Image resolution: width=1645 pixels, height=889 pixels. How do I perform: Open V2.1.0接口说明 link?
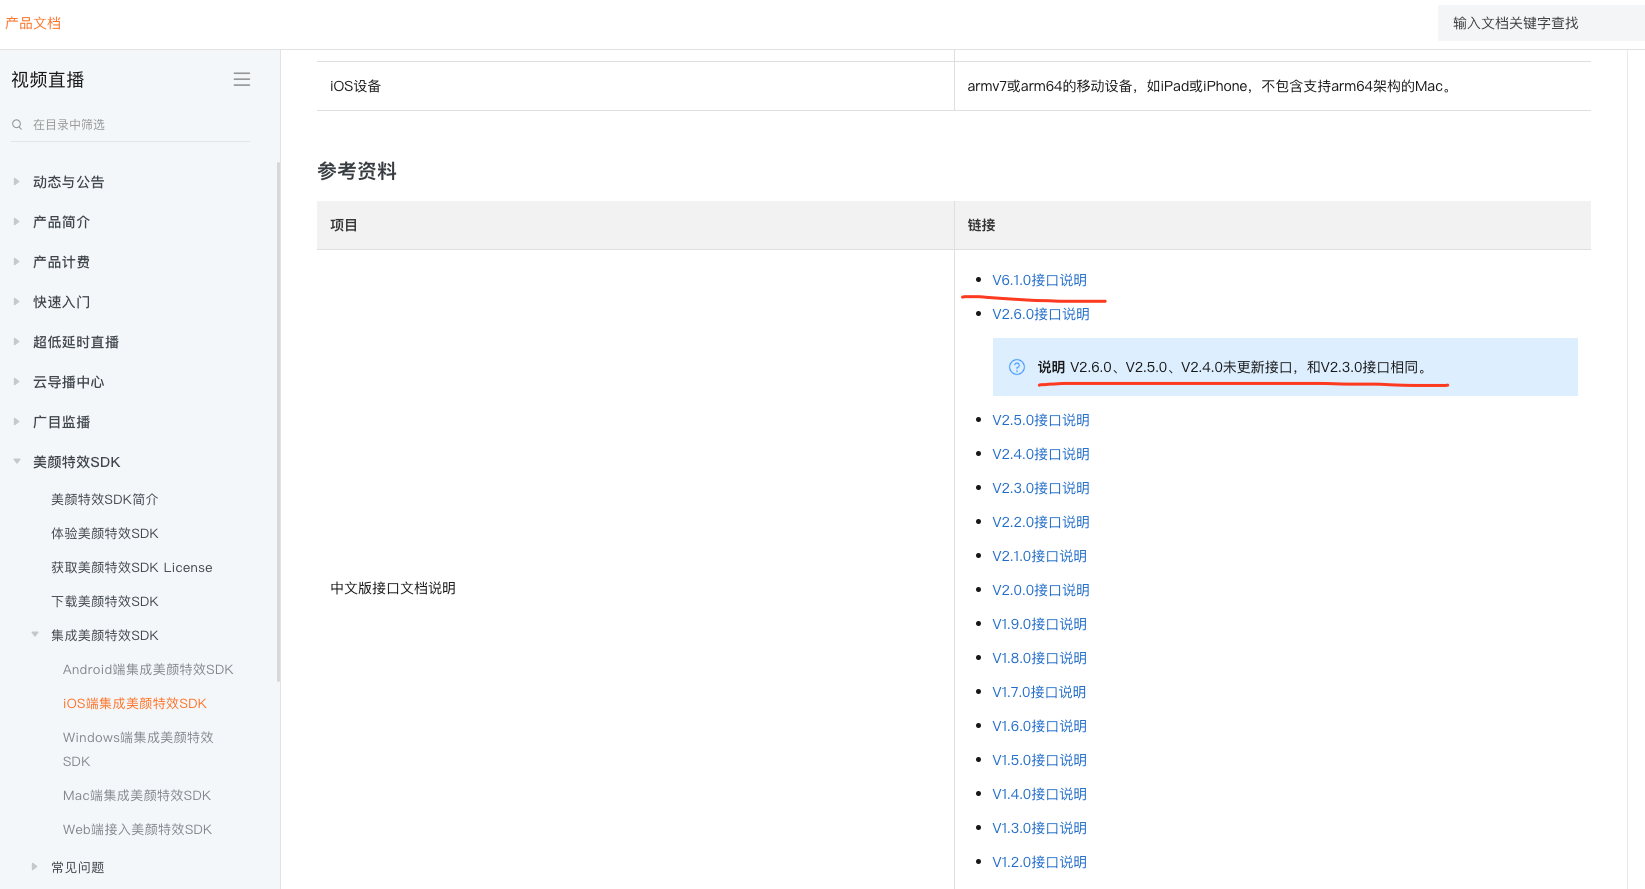pyautogui.click(x=1039, y=556)
